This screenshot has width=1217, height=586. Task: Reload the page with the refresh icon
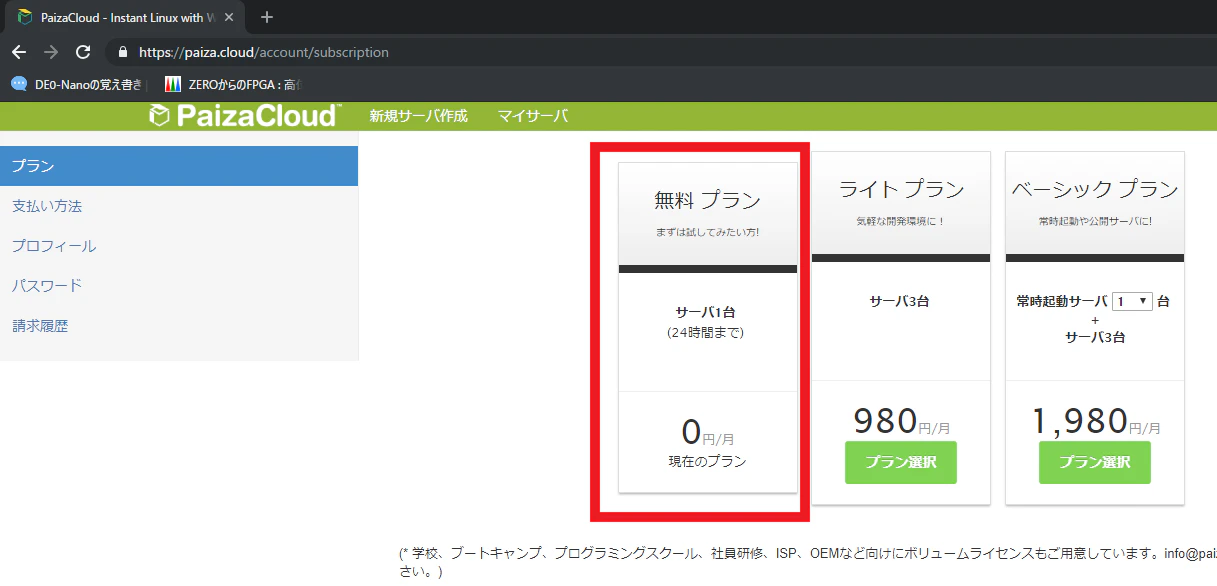[83, 52]
